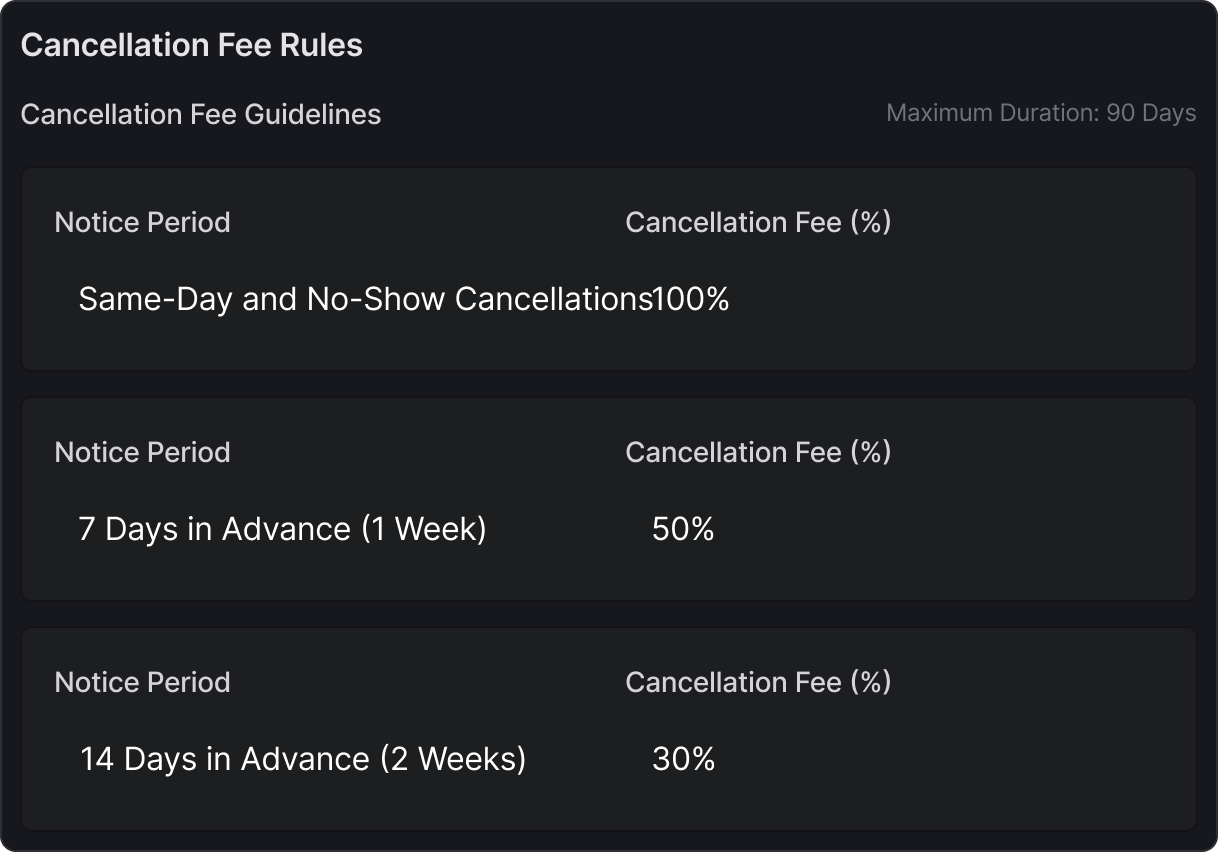
Task: Click the "90 Days" maximum duration value
Action: point(1151,113)
